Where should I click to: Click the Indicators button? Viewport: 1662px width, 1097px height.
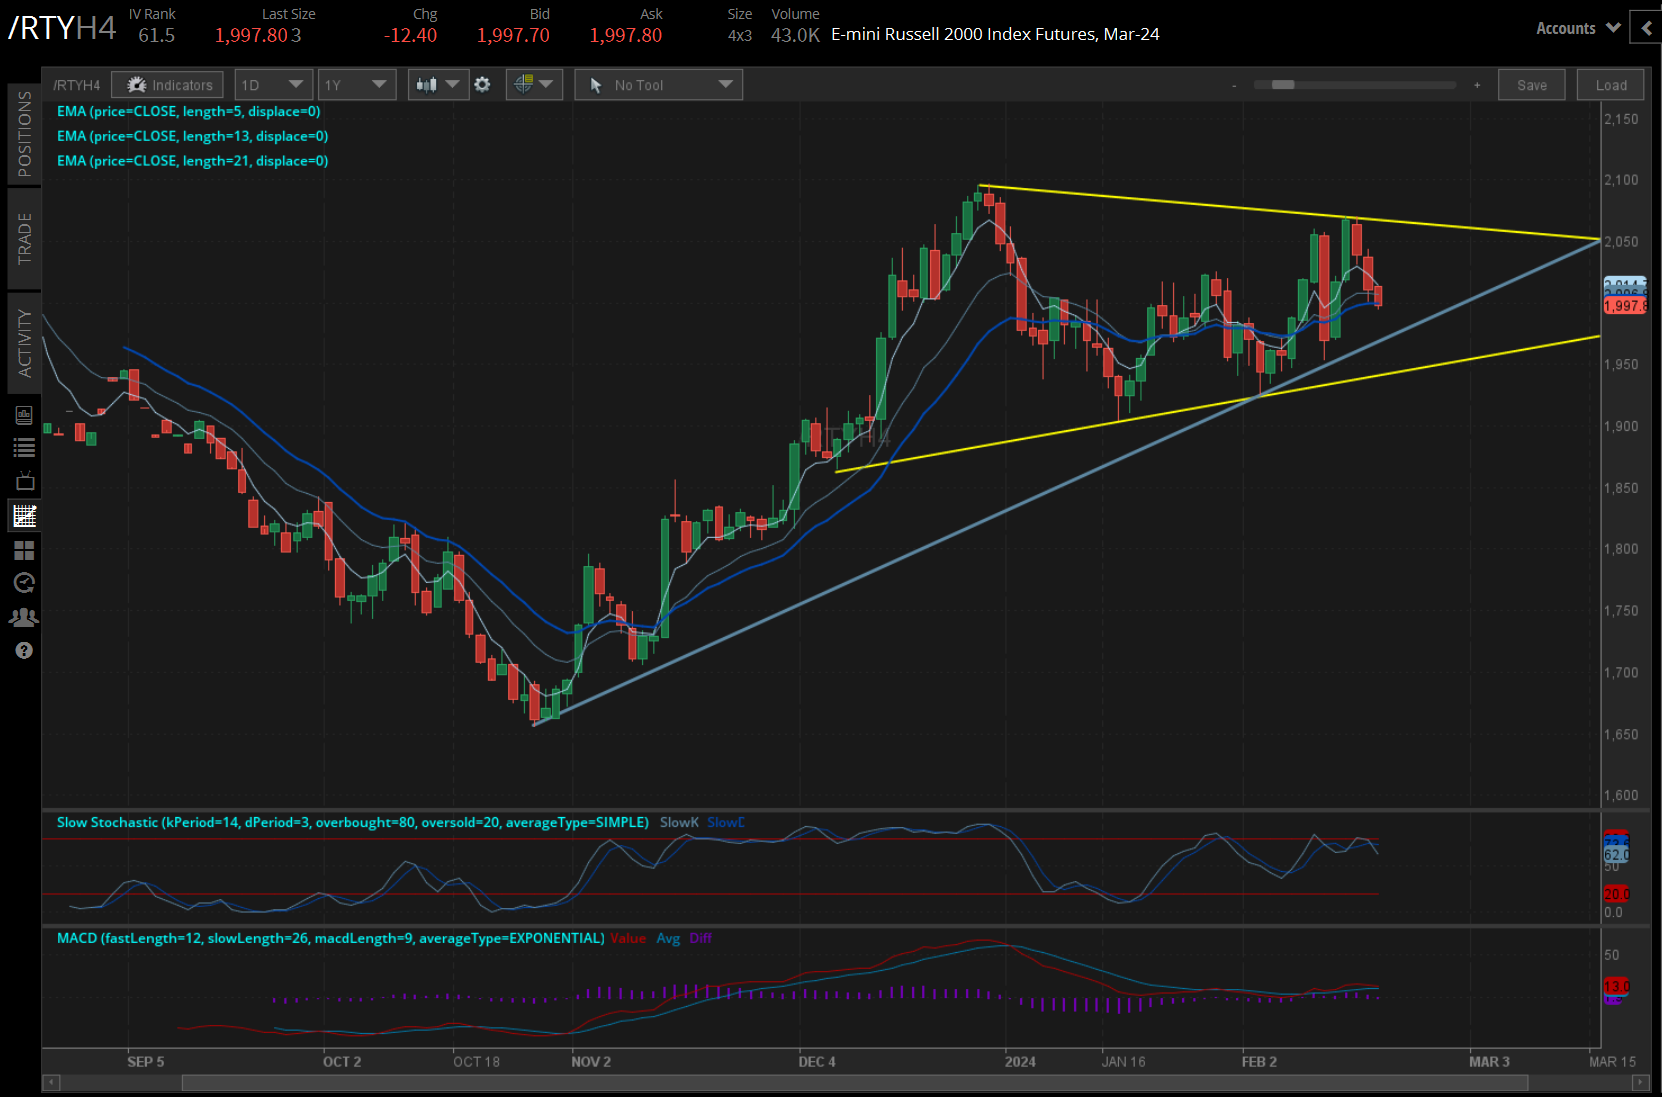click(168, 85)
